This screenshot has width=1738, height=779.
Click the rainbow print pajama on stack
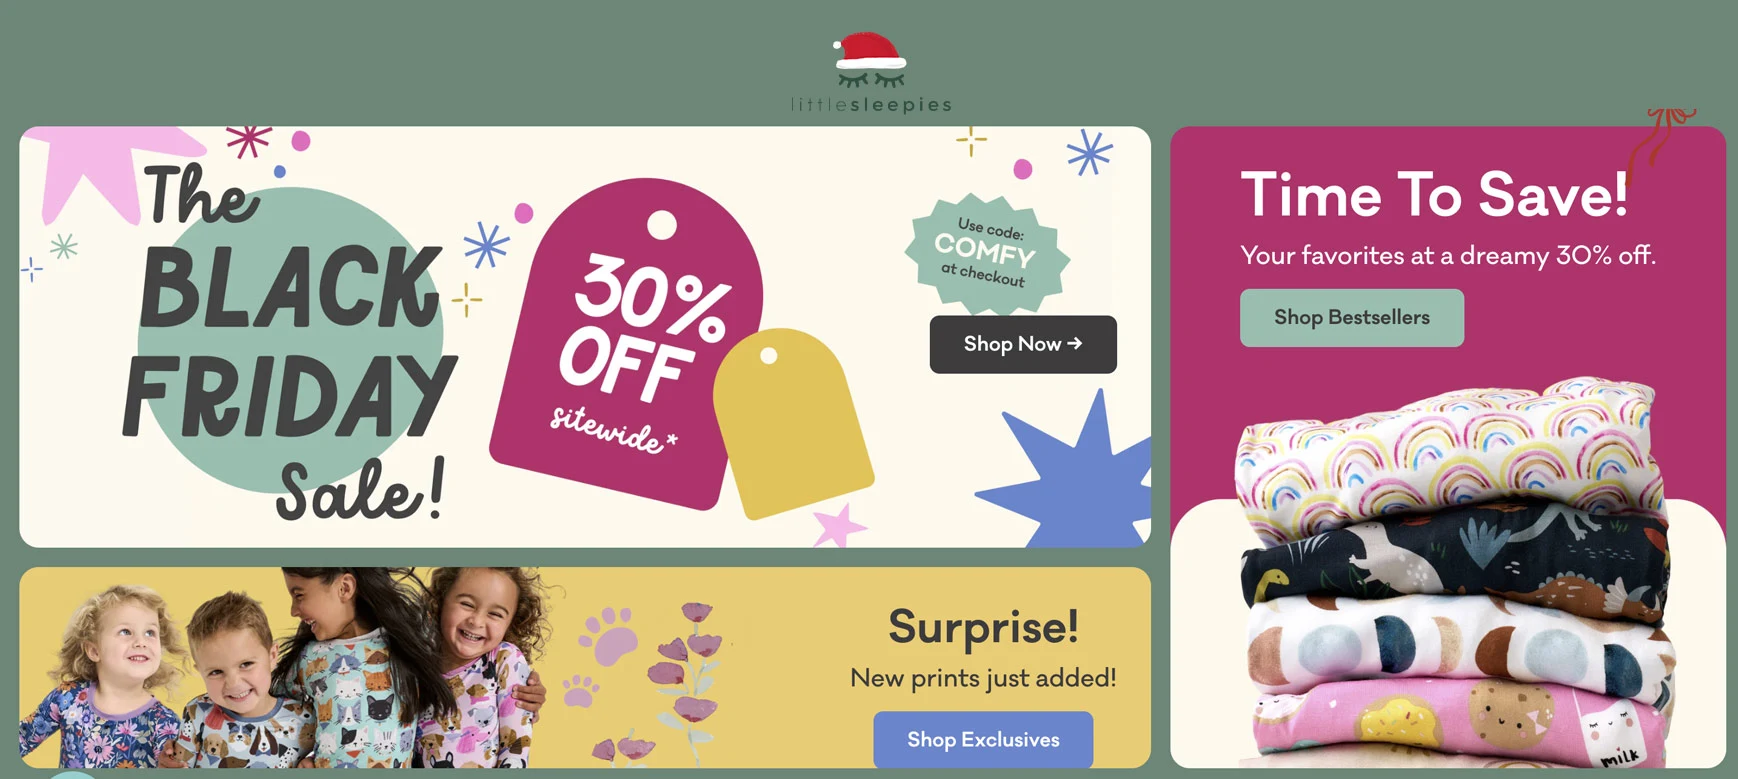[x=1443, y=448]
